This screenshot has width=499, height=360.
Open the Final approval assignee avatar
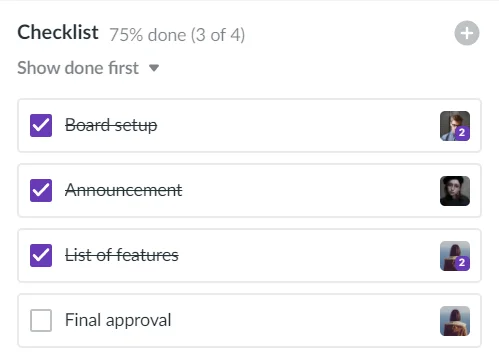[455, 321]
